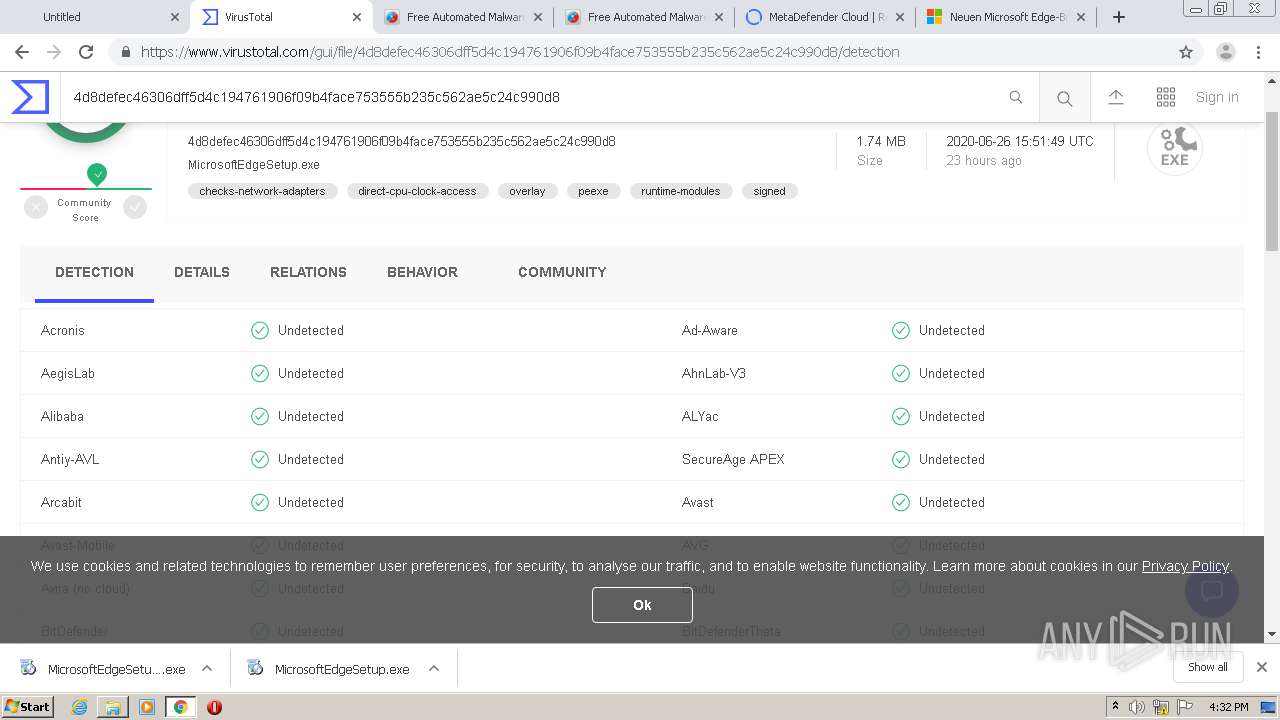Click the browser forward arrow
1280x720 pixels.
pyautogui.click(x=54, y=52)
